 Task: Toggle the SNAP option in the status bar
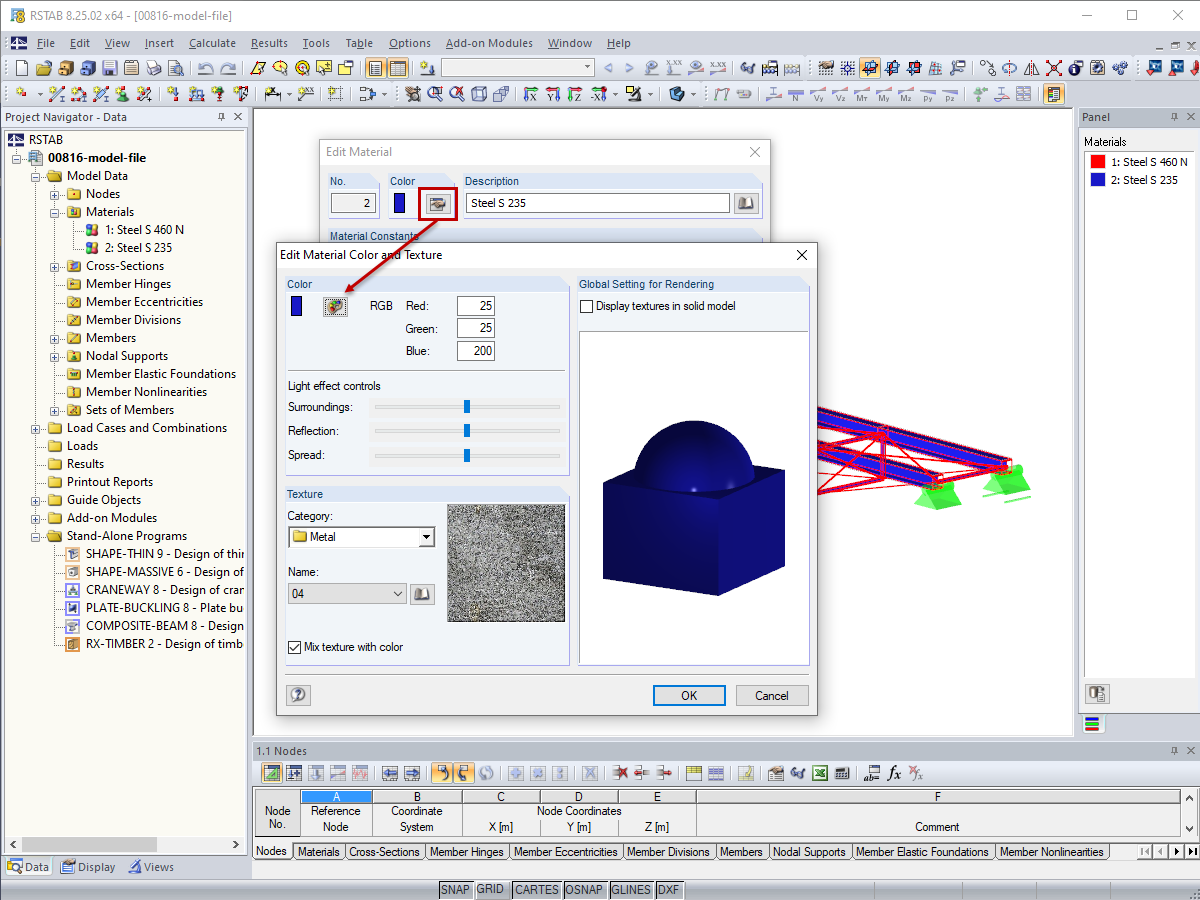(x=455, y=889)
